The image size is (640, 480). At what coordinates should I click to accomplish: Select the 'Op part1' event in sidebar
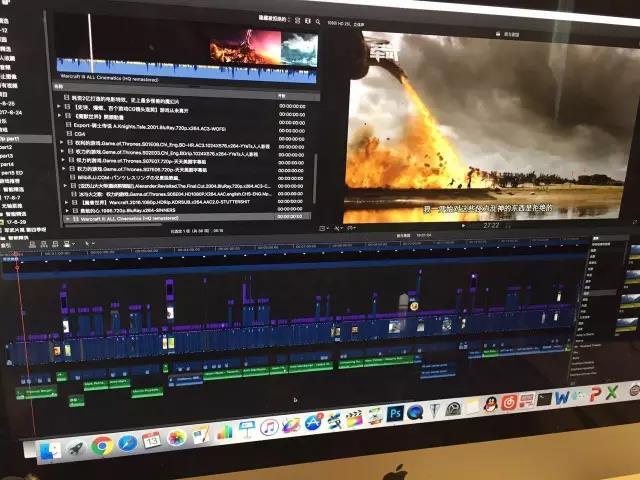(10, 137)
